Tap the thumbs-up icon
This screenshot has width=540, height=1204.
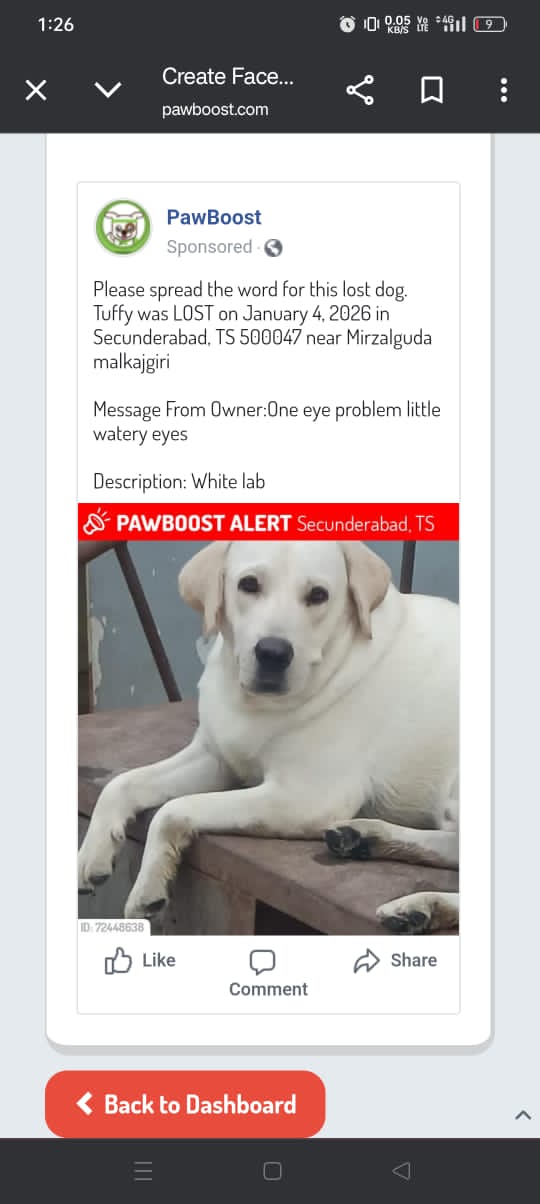click(x=118, y=961)
